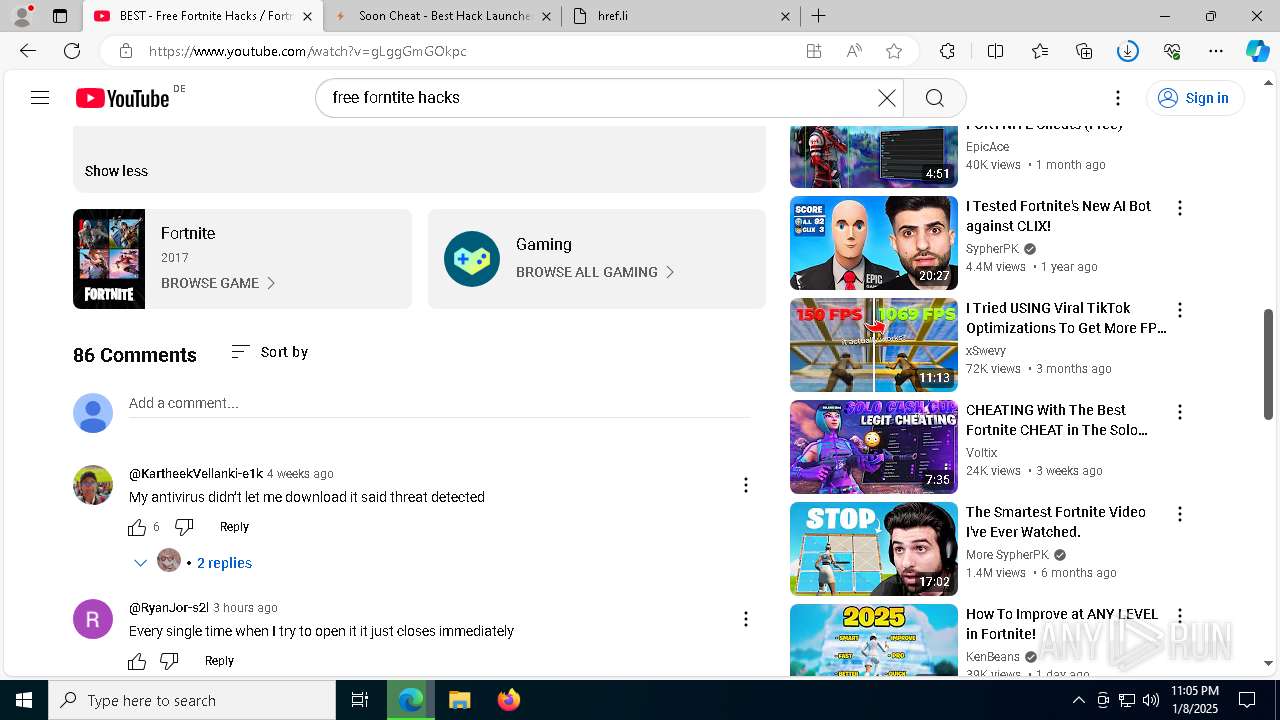Viewport: 1280px width, 720px height.
Task: Browse all Gaming link
Action: [595, 272]
